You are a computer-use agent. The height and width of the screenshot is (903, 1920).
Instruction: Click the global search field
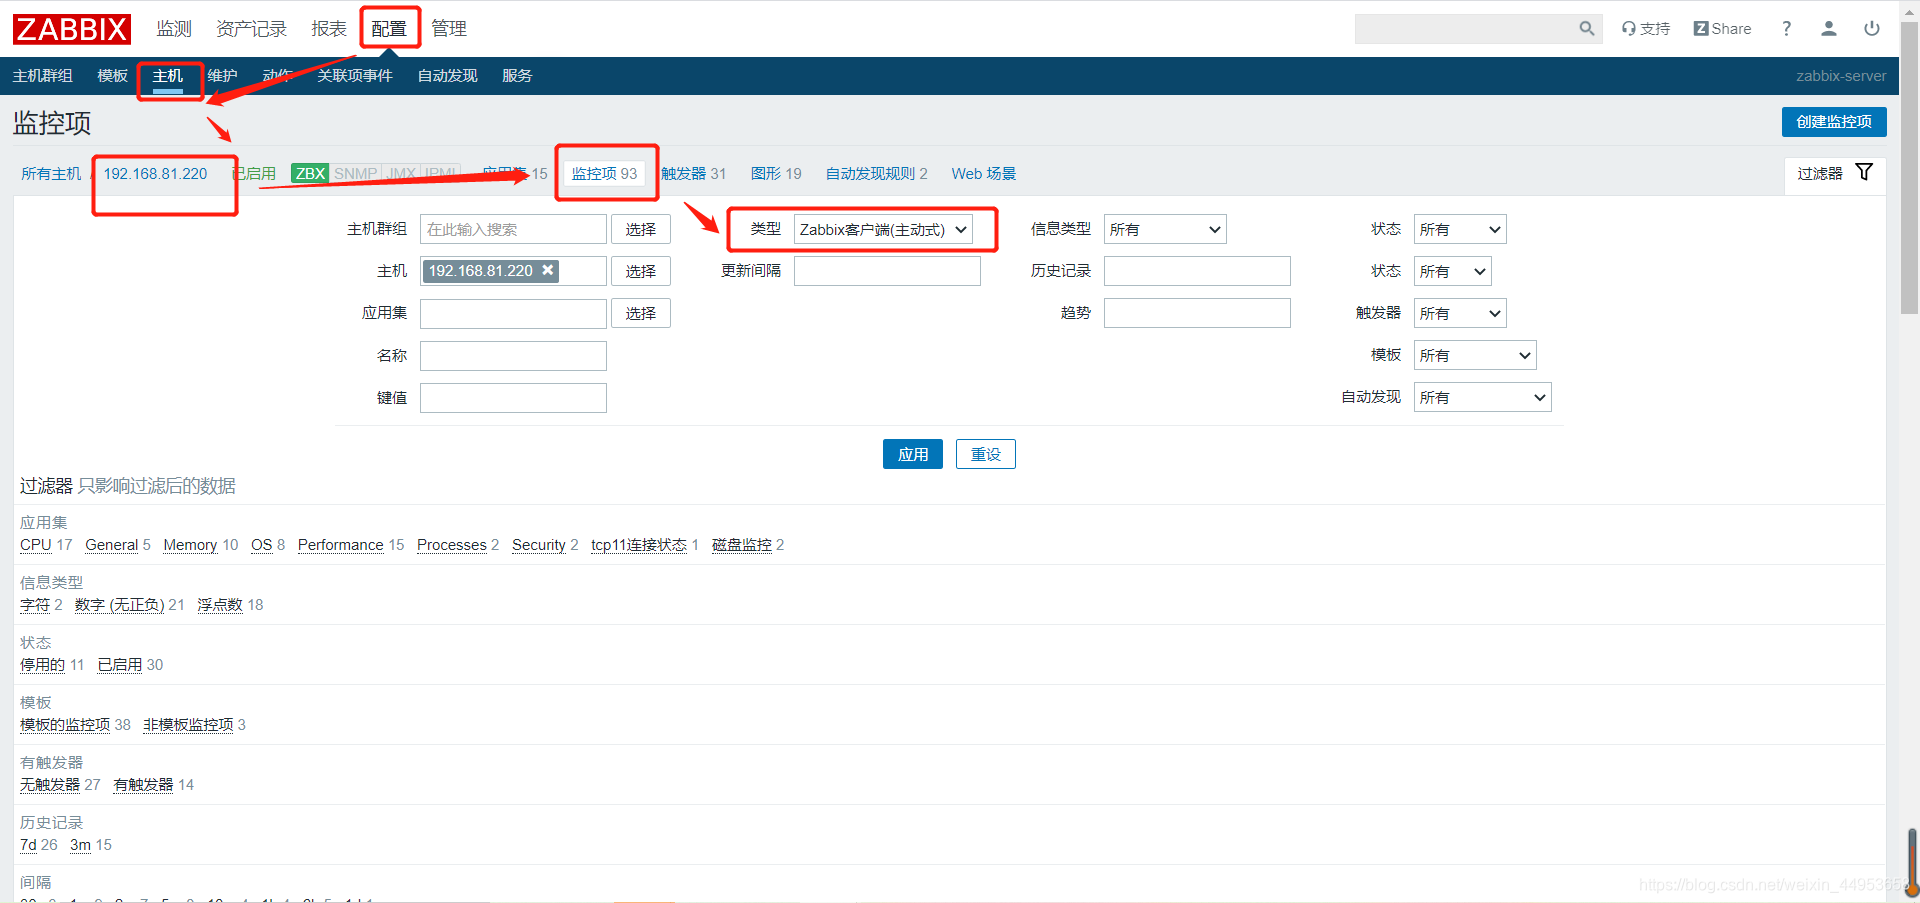point(1465,29)
